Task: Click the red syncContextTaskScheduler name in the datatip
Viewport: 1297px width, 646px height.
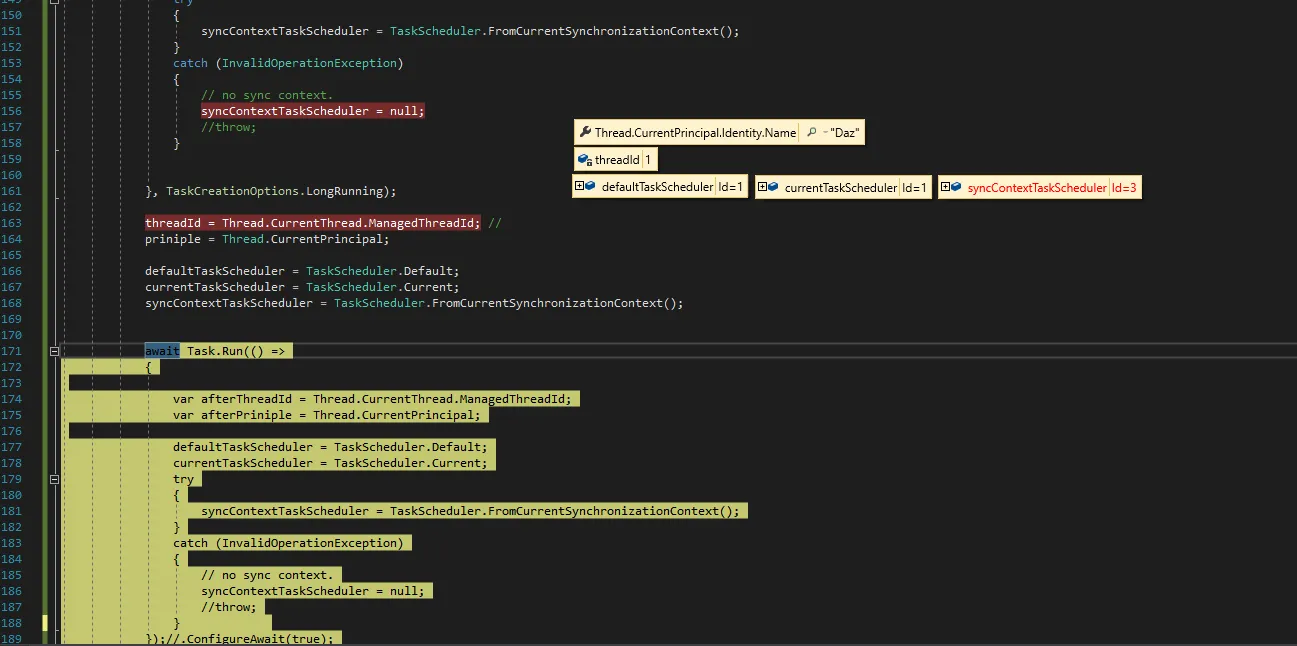Action: 1037,187
